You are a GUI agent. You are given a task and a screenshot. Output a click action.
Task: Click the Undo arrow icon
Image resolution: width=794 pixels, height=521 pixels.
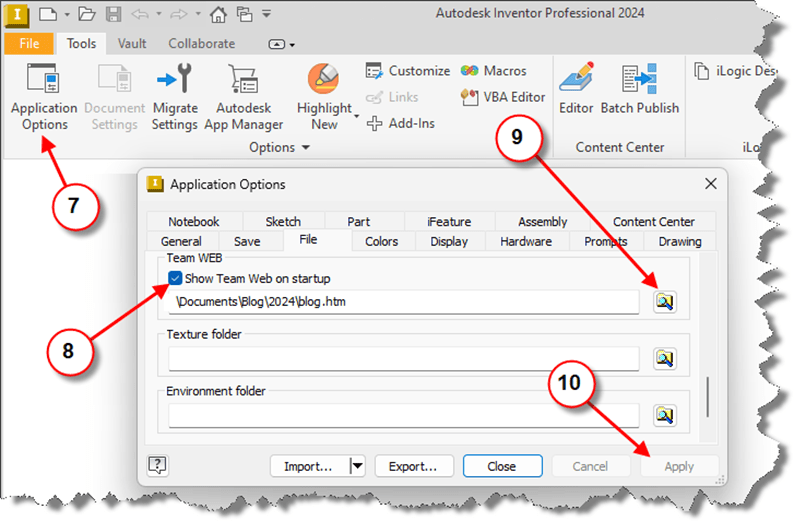point(140,14)
